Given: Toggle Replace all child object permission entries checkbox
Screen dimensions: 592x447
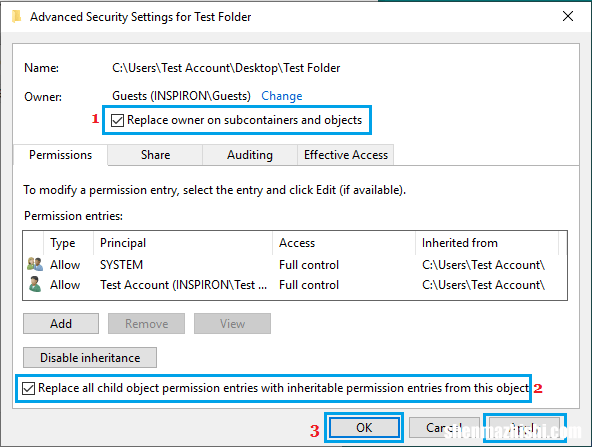Looking at the screenshot, I should click(x=29, y=388).
